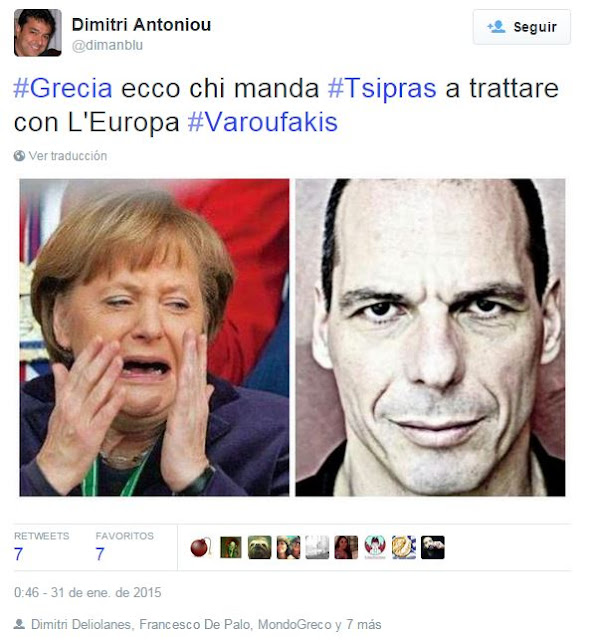
Task: View the 7 retweets count
Action: tap(18, 554)
